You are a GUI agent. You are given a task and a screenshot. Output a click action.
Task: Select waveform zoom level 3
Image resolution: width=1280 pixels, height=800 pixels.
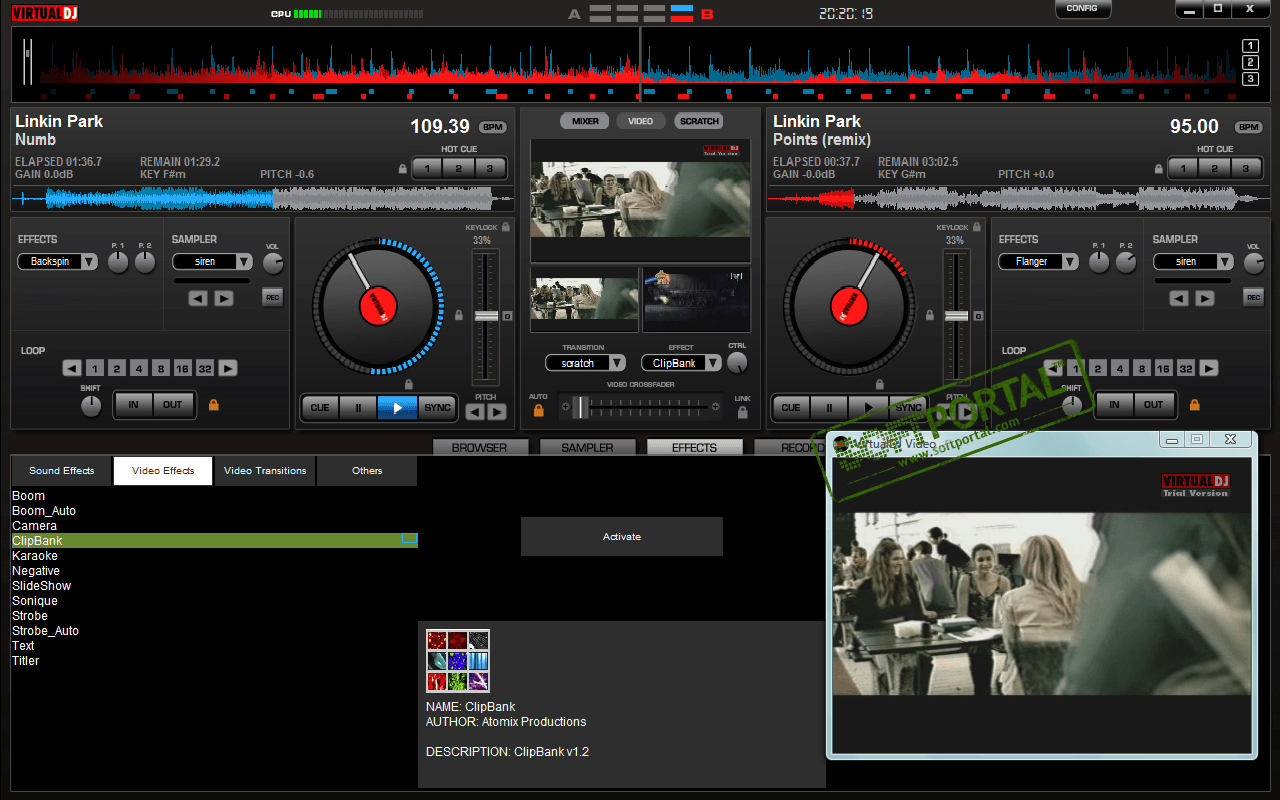pyautogui.click(x=1250, y=79)
